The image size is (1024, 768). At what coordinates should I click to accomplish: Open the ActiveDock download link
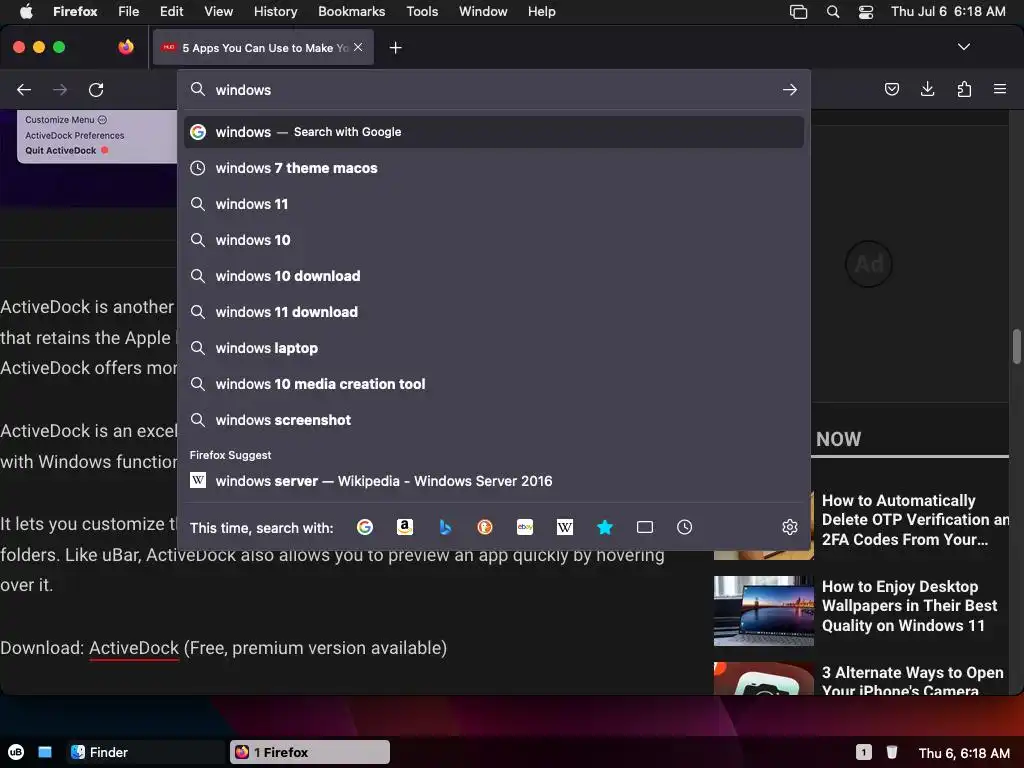click(134, 648)
